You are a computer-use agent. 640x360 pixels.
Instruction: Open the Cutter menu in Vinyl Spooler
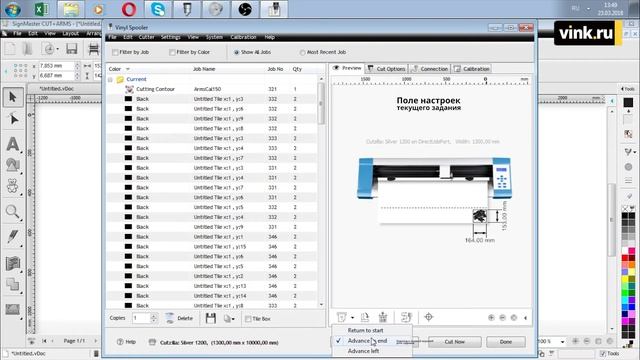point(147,37)
